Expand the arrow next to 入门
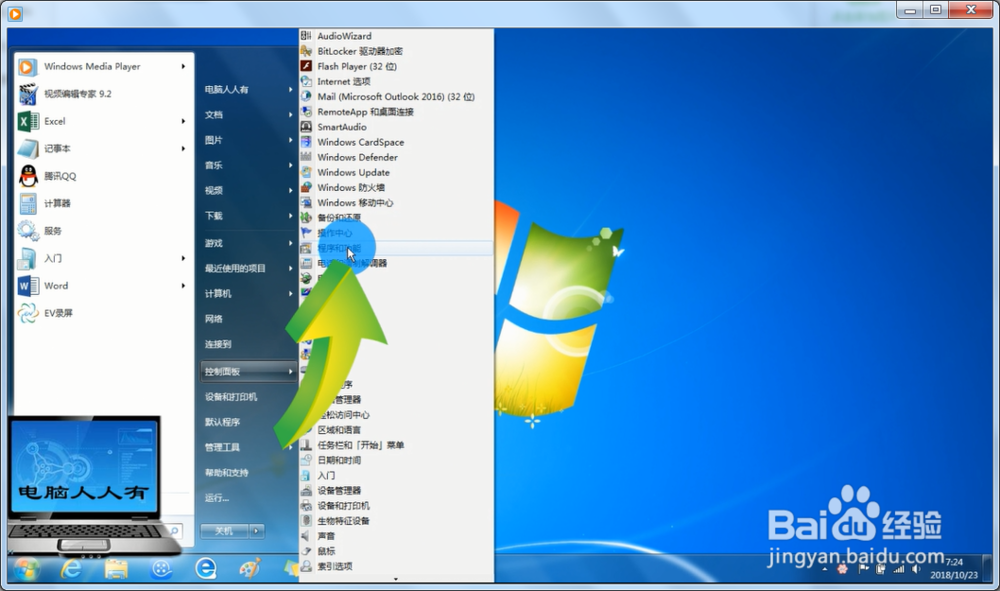The image size is (1000, 591). 183,258
